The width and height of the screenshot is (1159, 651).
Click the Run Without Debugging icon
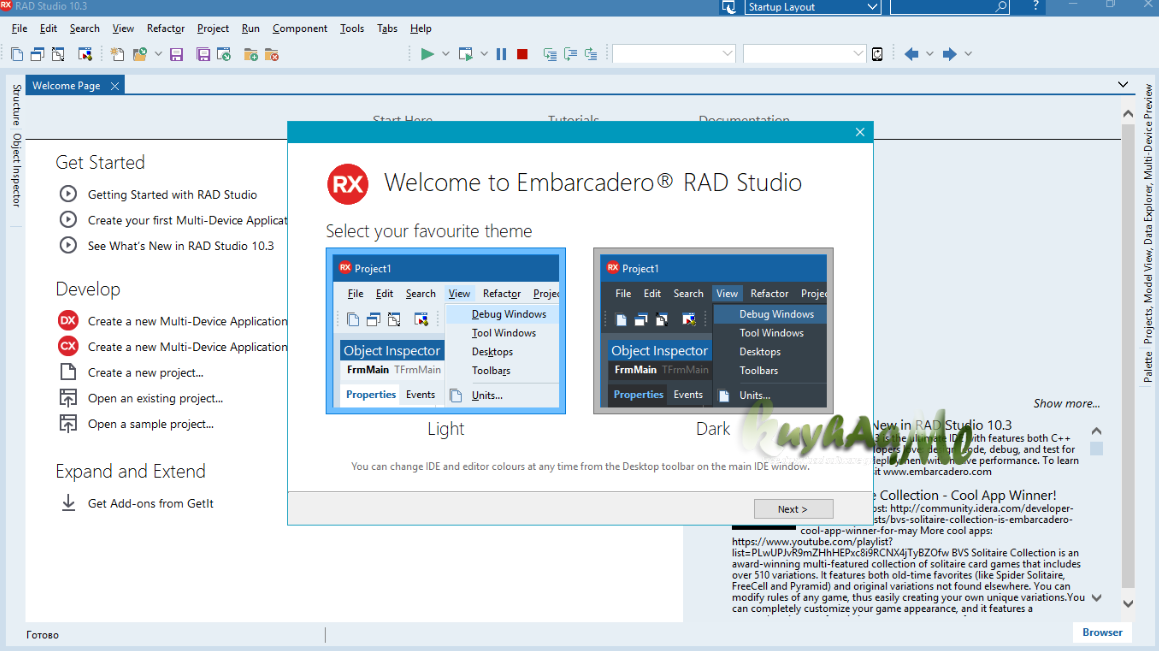click(x=466, y=53)
